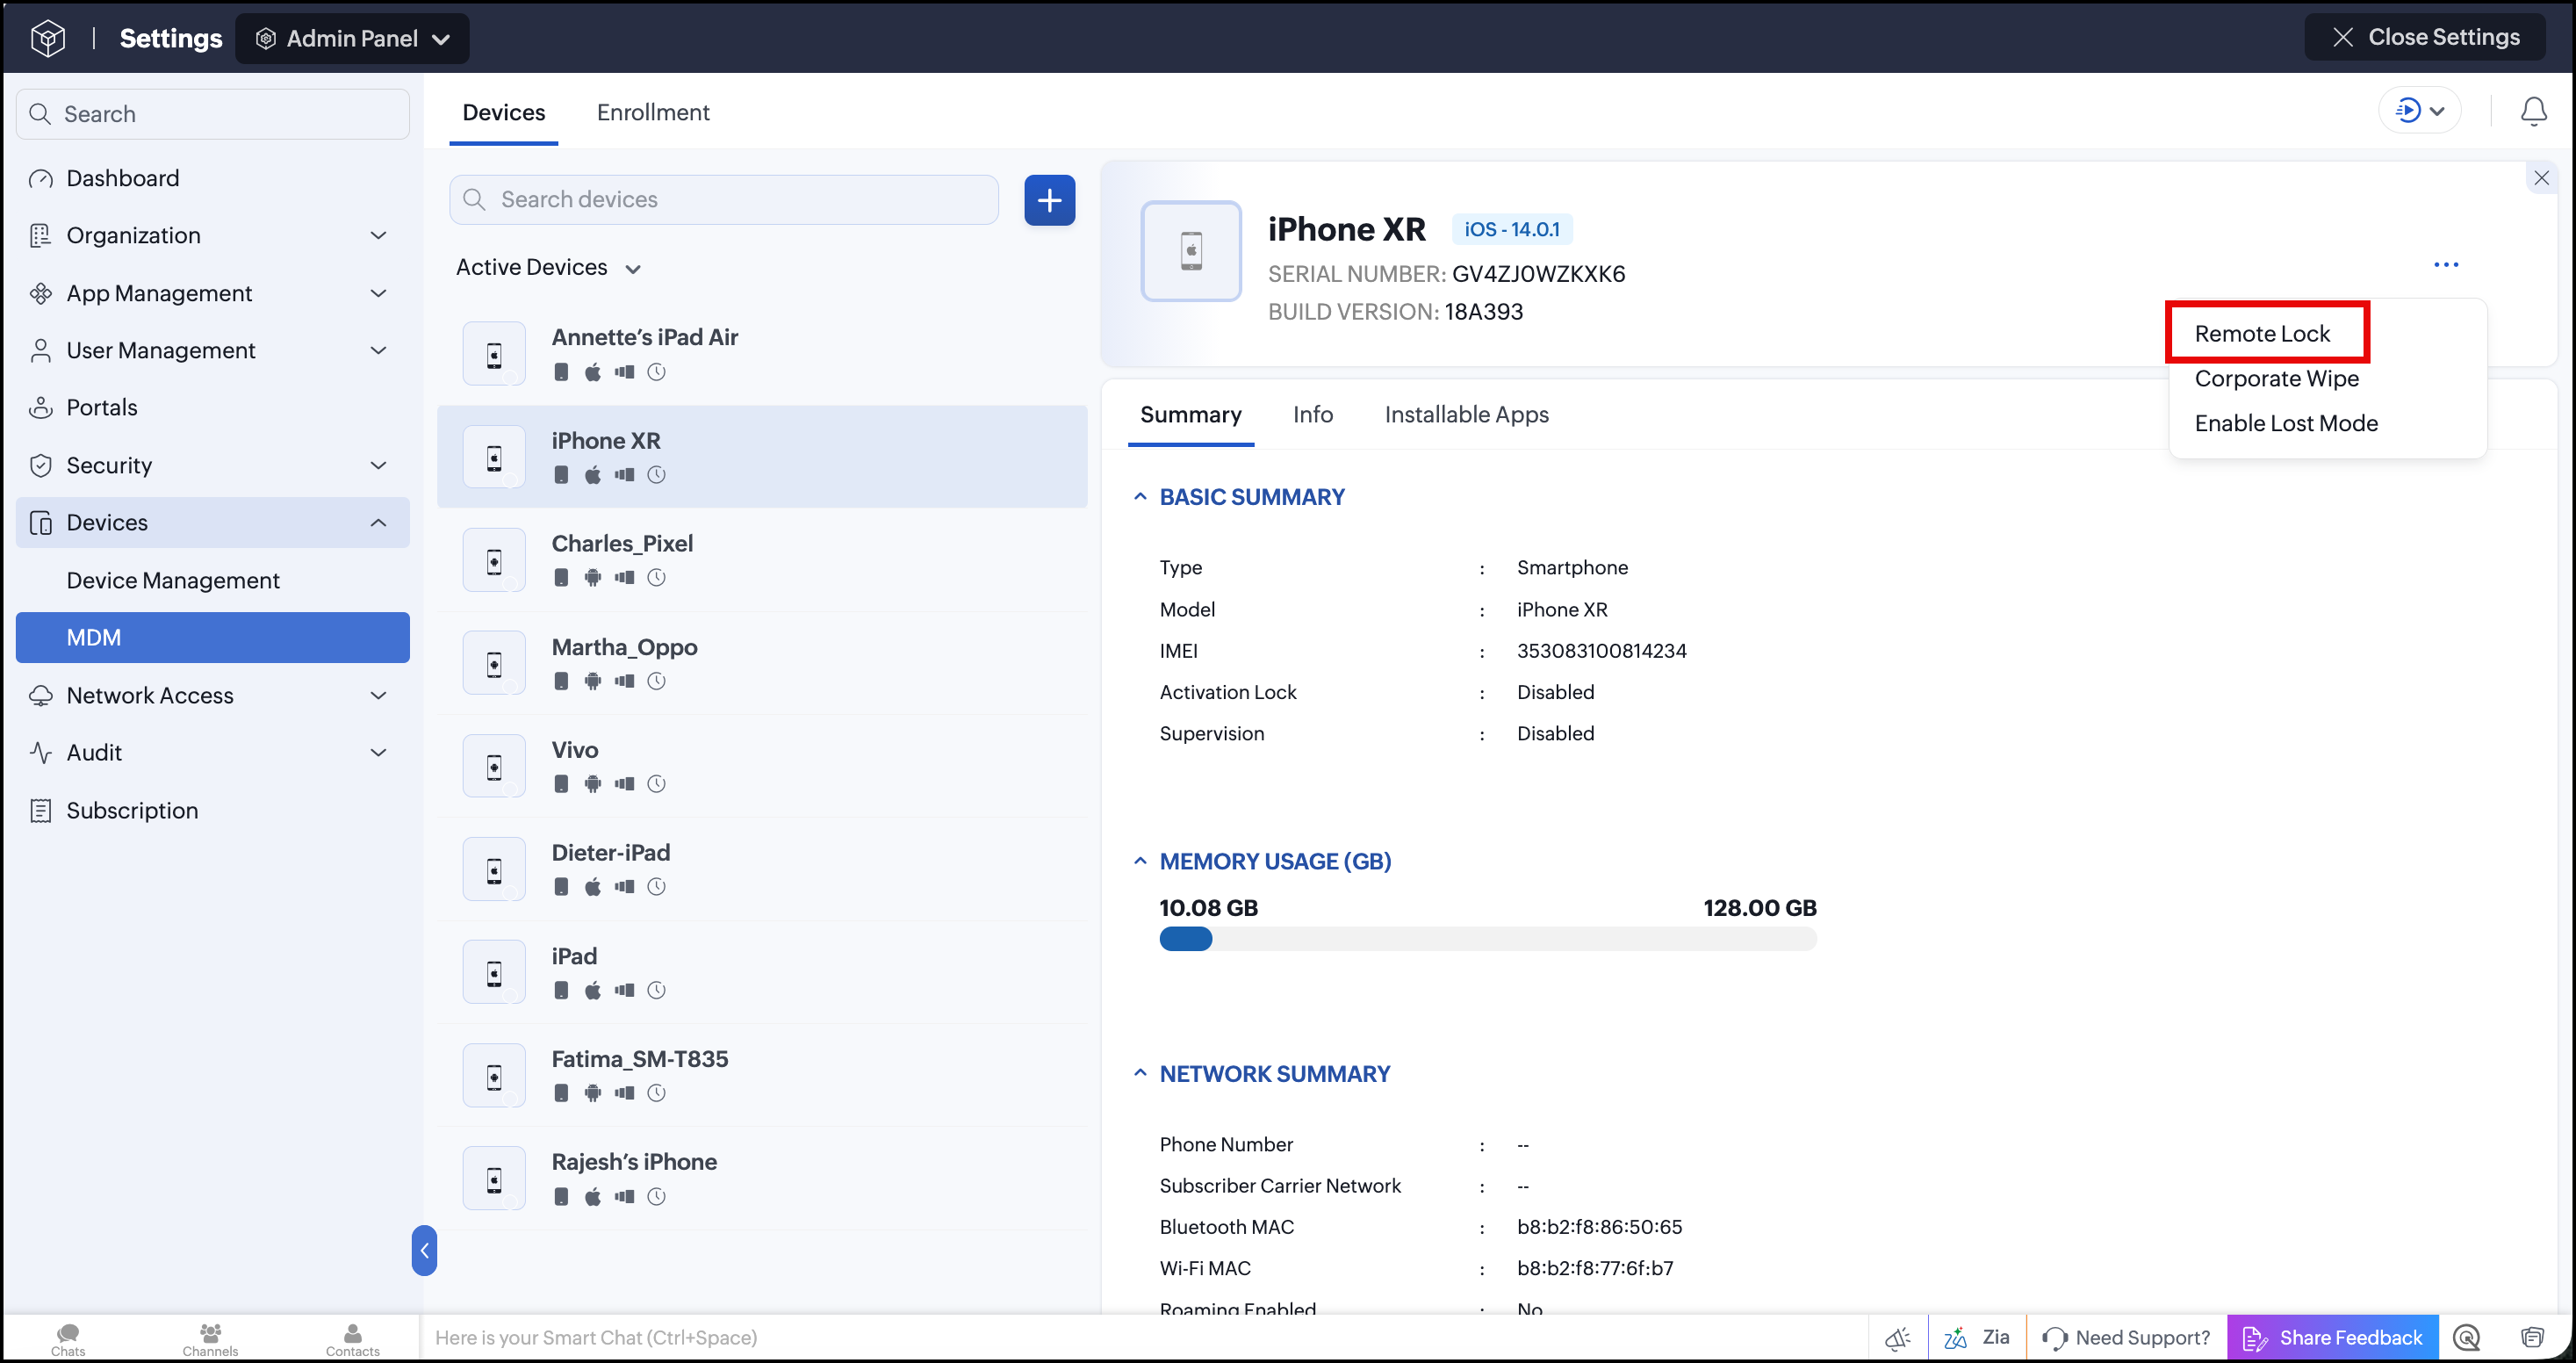This screenshot has width=2576, height=1363.
Task: Click the memory usage progress bar
Action: coord(1488,939)
